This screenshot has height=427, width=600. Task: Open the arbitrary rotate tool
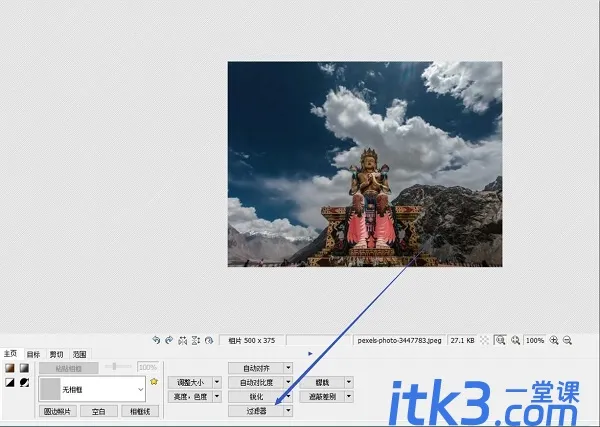point(209,340)
